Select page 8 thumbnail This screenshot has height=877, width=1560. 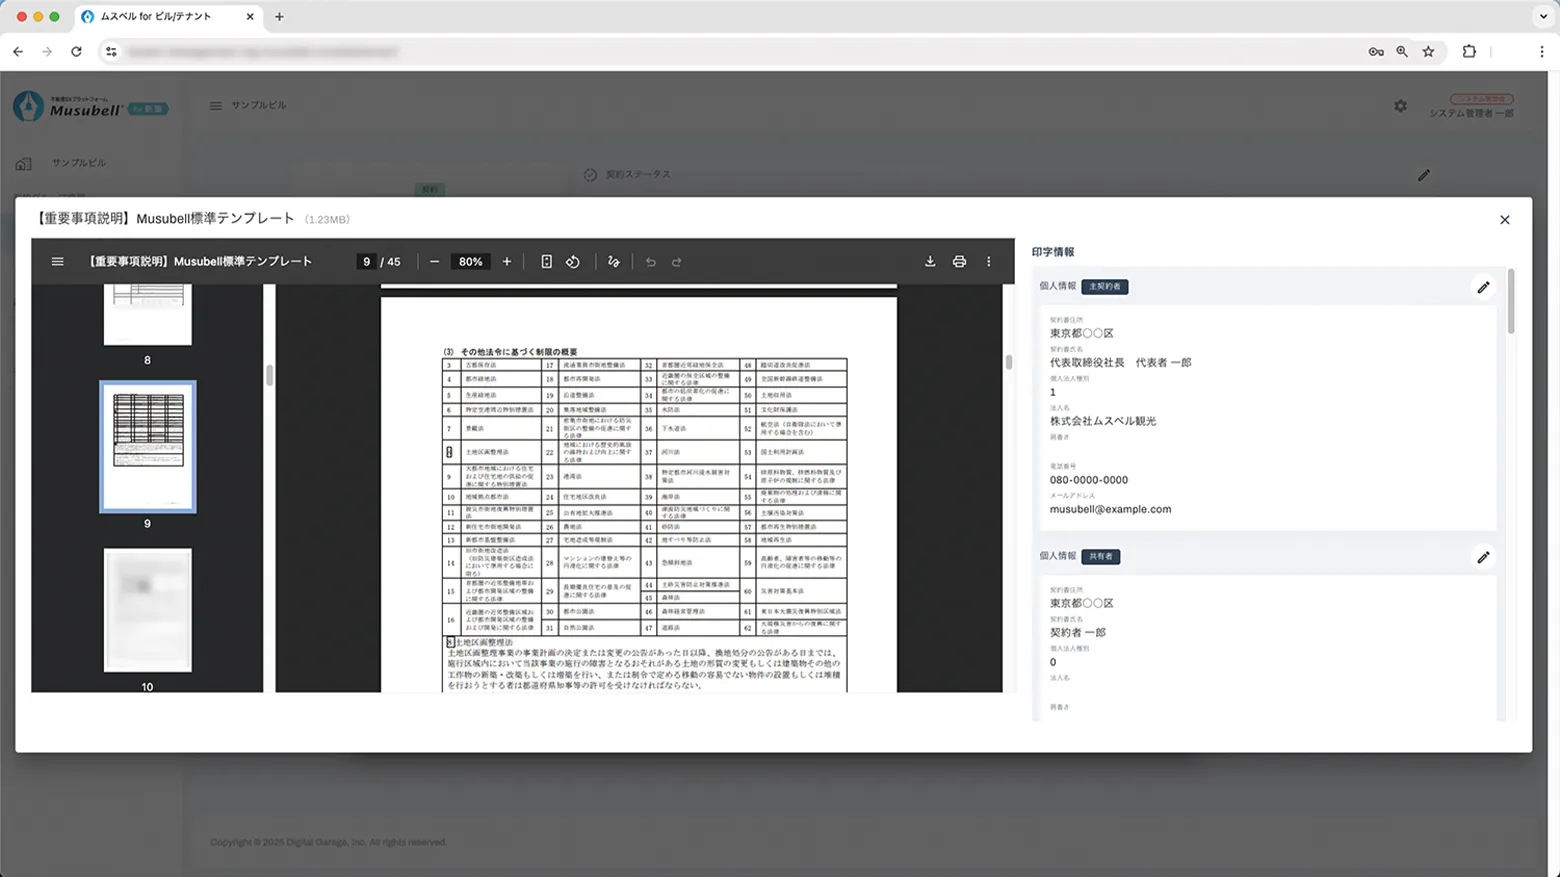click(x=147, y=315)
